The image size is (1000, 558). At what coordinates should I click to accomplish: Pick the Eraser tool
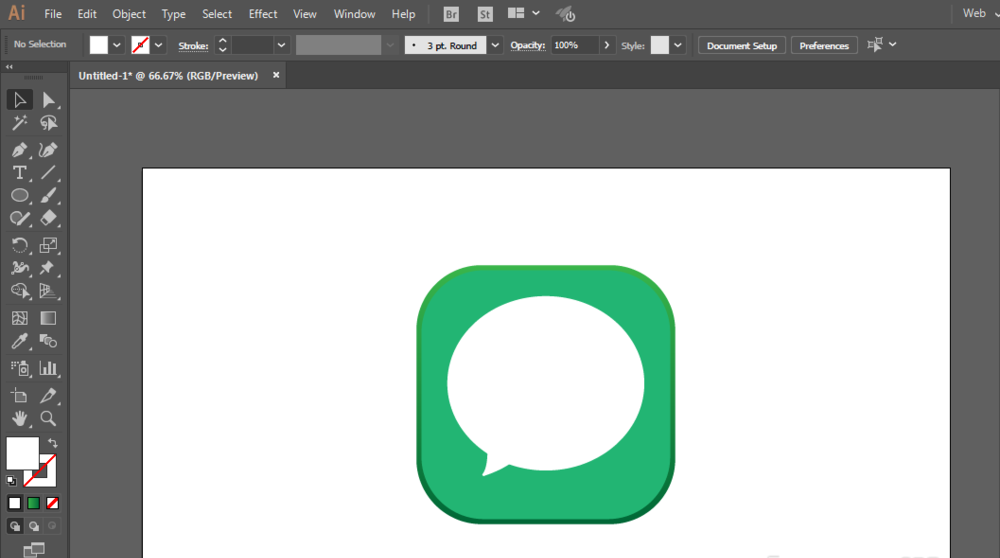[48, 218]
